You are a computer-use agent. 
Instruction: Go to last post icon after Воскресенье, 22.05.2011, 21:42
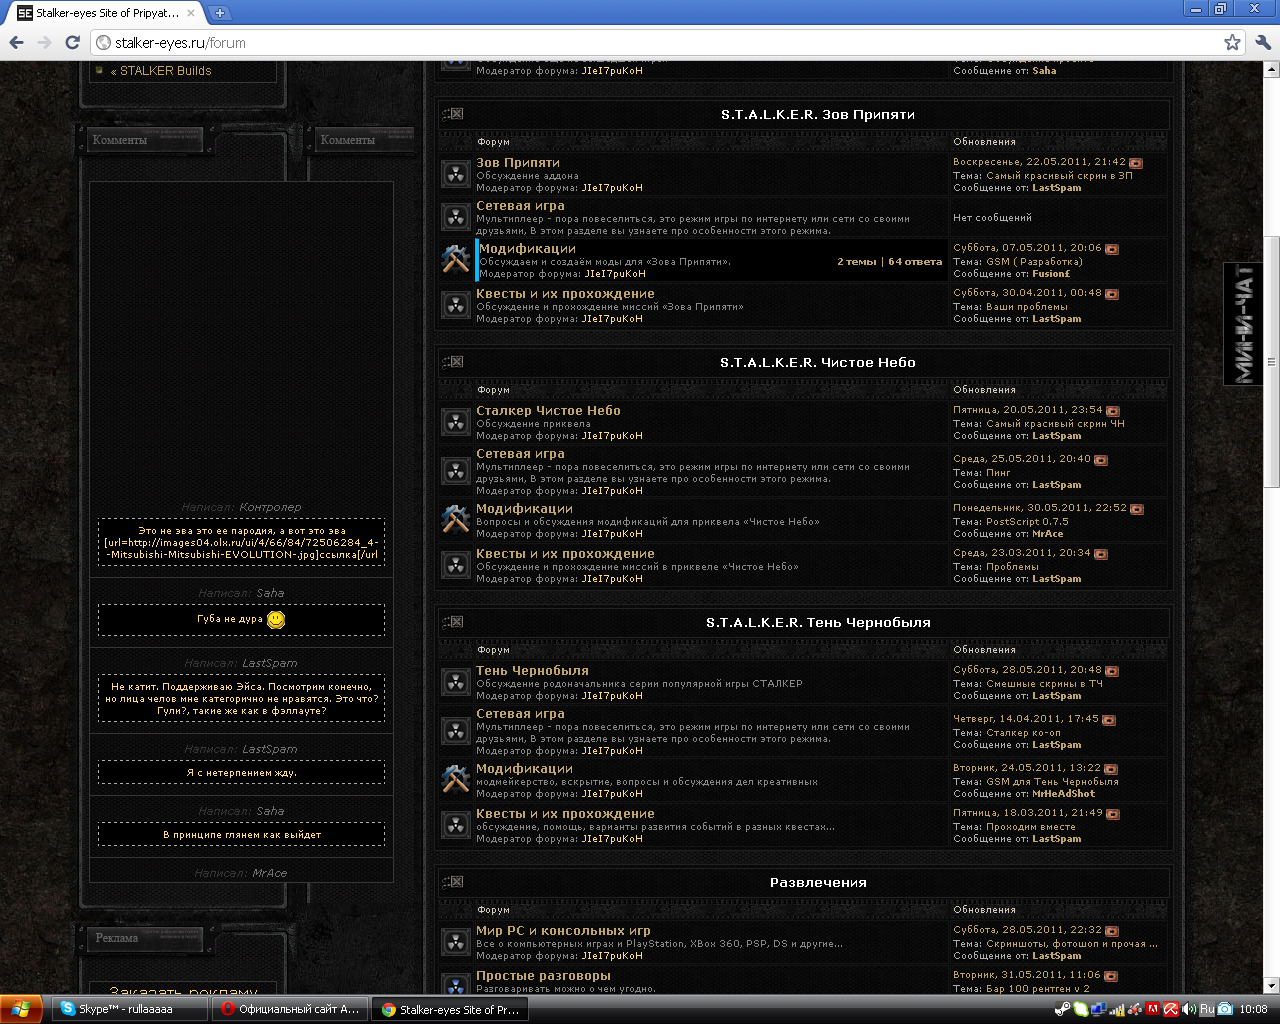pyautogui.click(x=1136, y=163)
